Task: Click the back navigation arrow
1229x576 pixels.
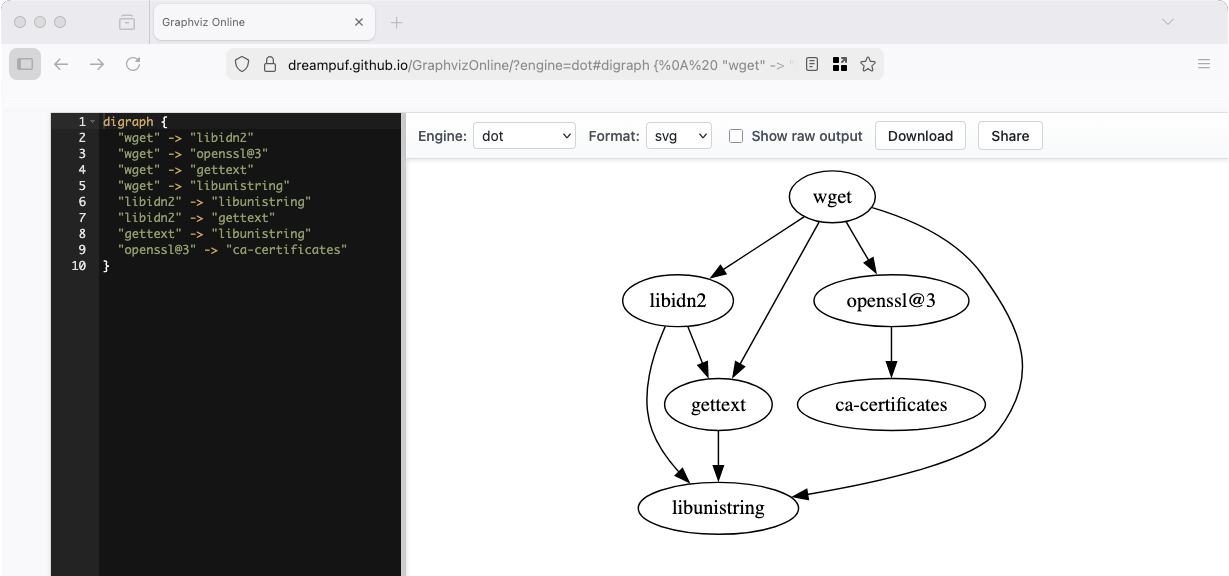Action: (61, 63)
